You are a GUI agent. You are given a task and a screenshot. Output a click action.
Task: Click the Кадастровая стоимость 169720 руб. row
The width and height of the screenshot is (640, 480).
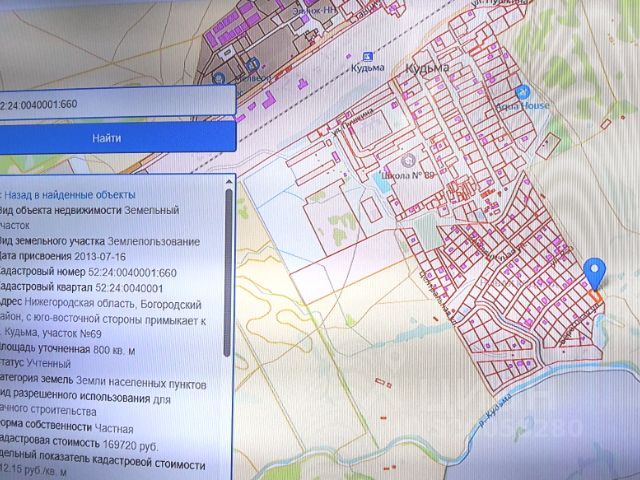coord(79,444)
